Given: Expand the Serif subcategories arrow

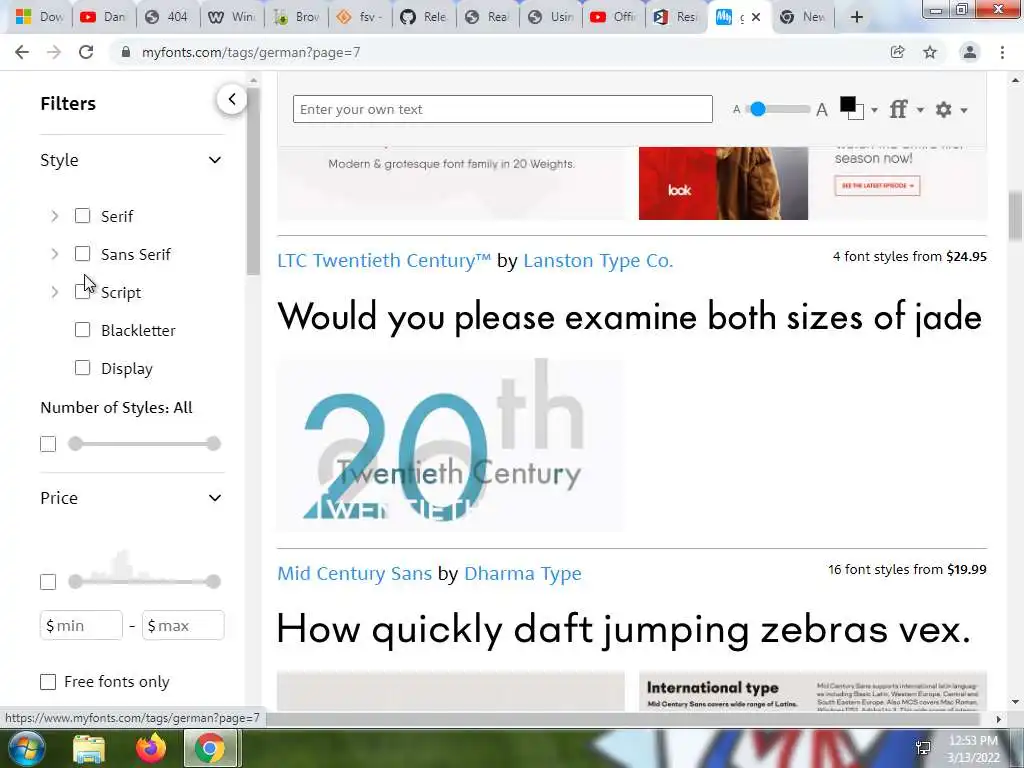Looking at the screenshot, I should tap(55, 216).
